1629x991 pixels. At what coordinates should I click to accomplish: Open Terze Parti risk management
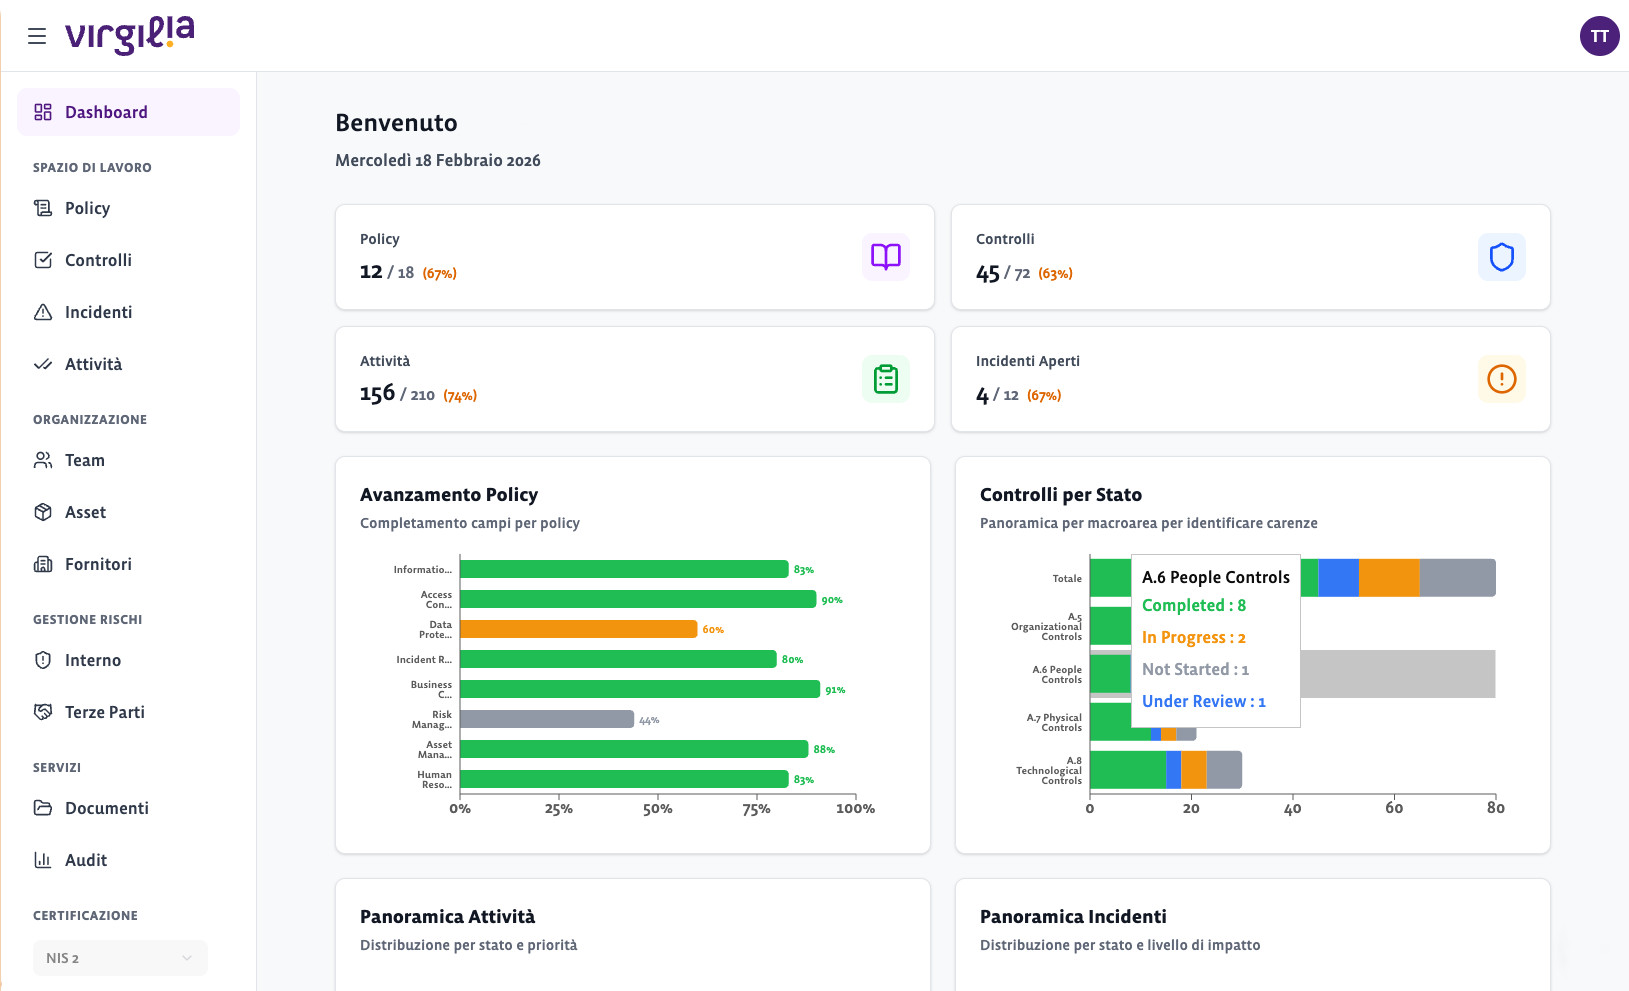pos(104,712)
